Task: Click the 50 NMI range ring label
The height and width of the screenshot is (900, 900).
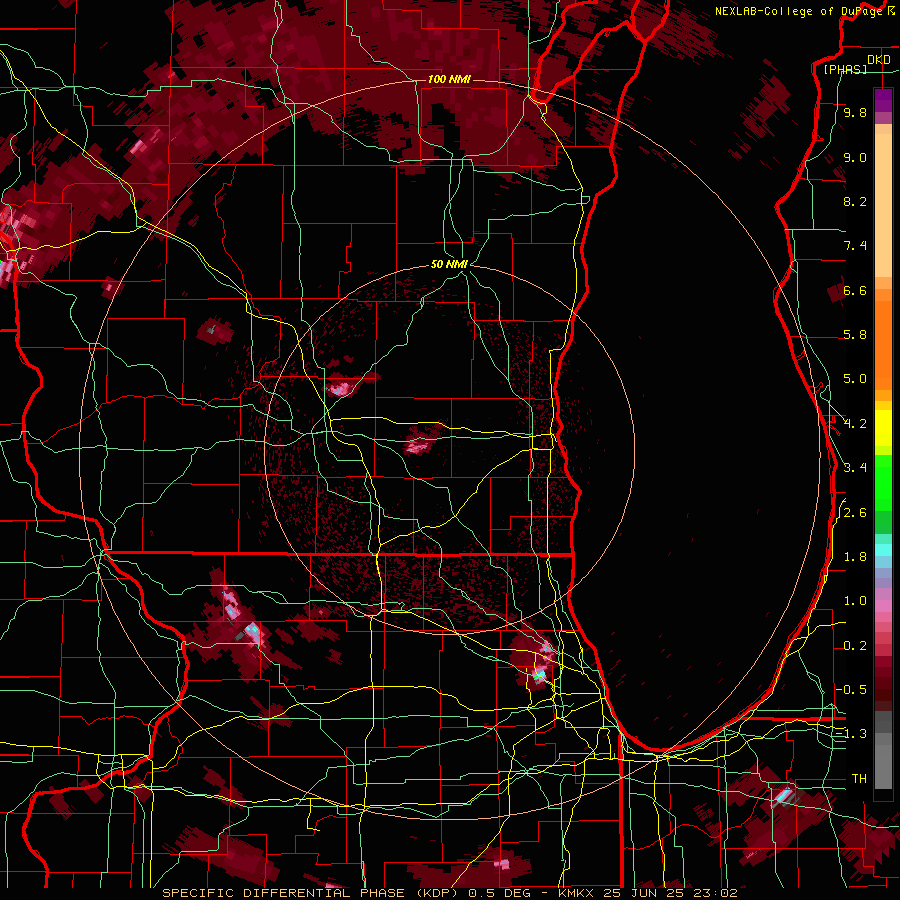Action: 449,264
